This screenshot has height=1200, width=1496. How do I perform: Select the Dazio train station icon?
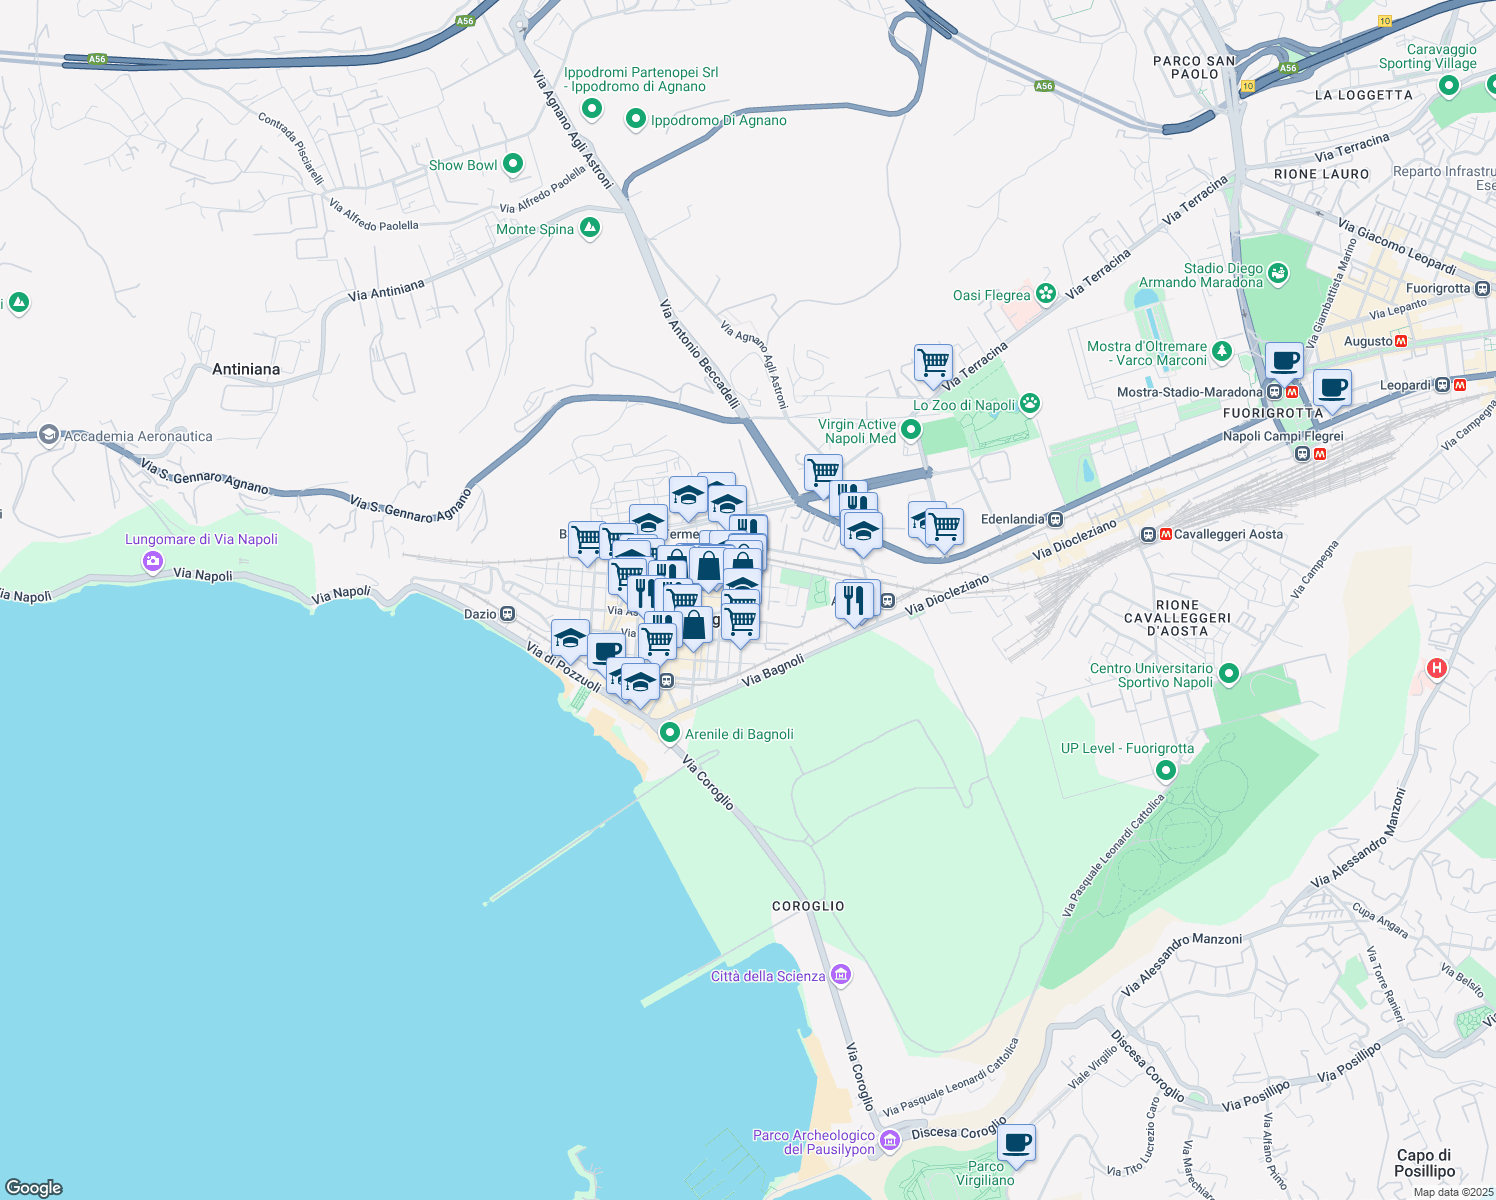508,613
